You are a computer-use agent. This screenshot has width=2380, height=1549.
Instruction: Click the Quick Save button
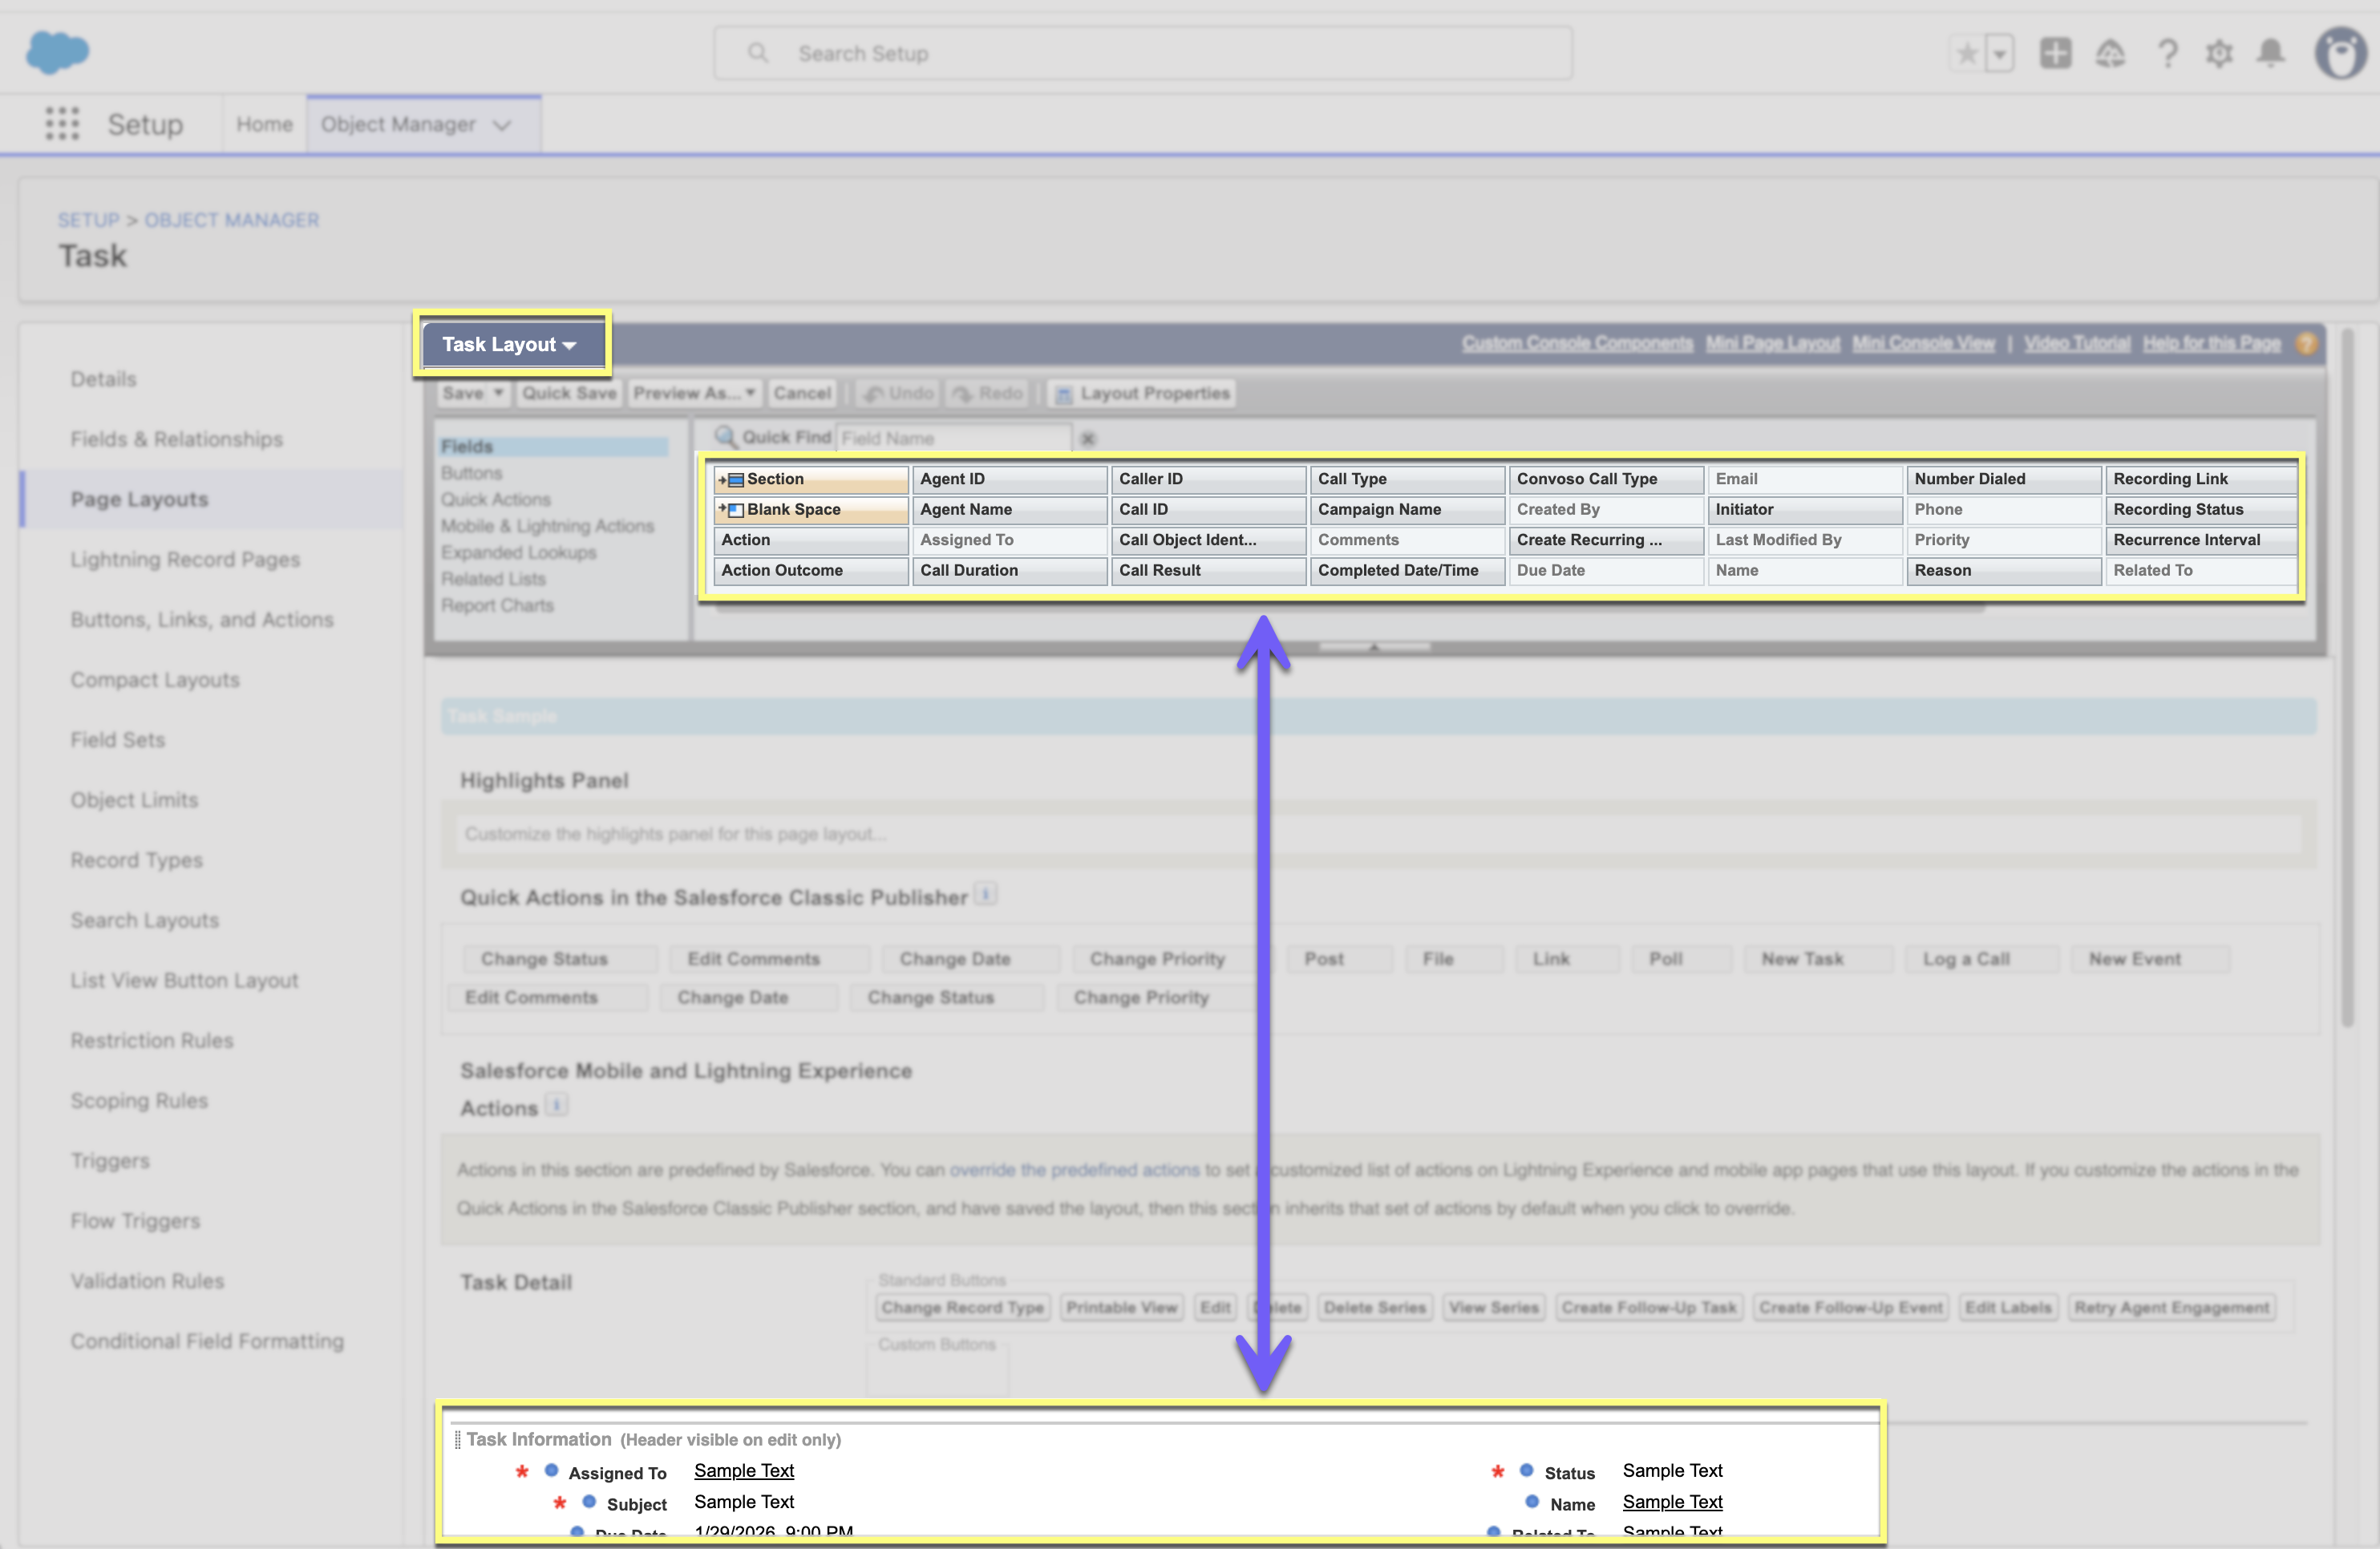point(569,394)
